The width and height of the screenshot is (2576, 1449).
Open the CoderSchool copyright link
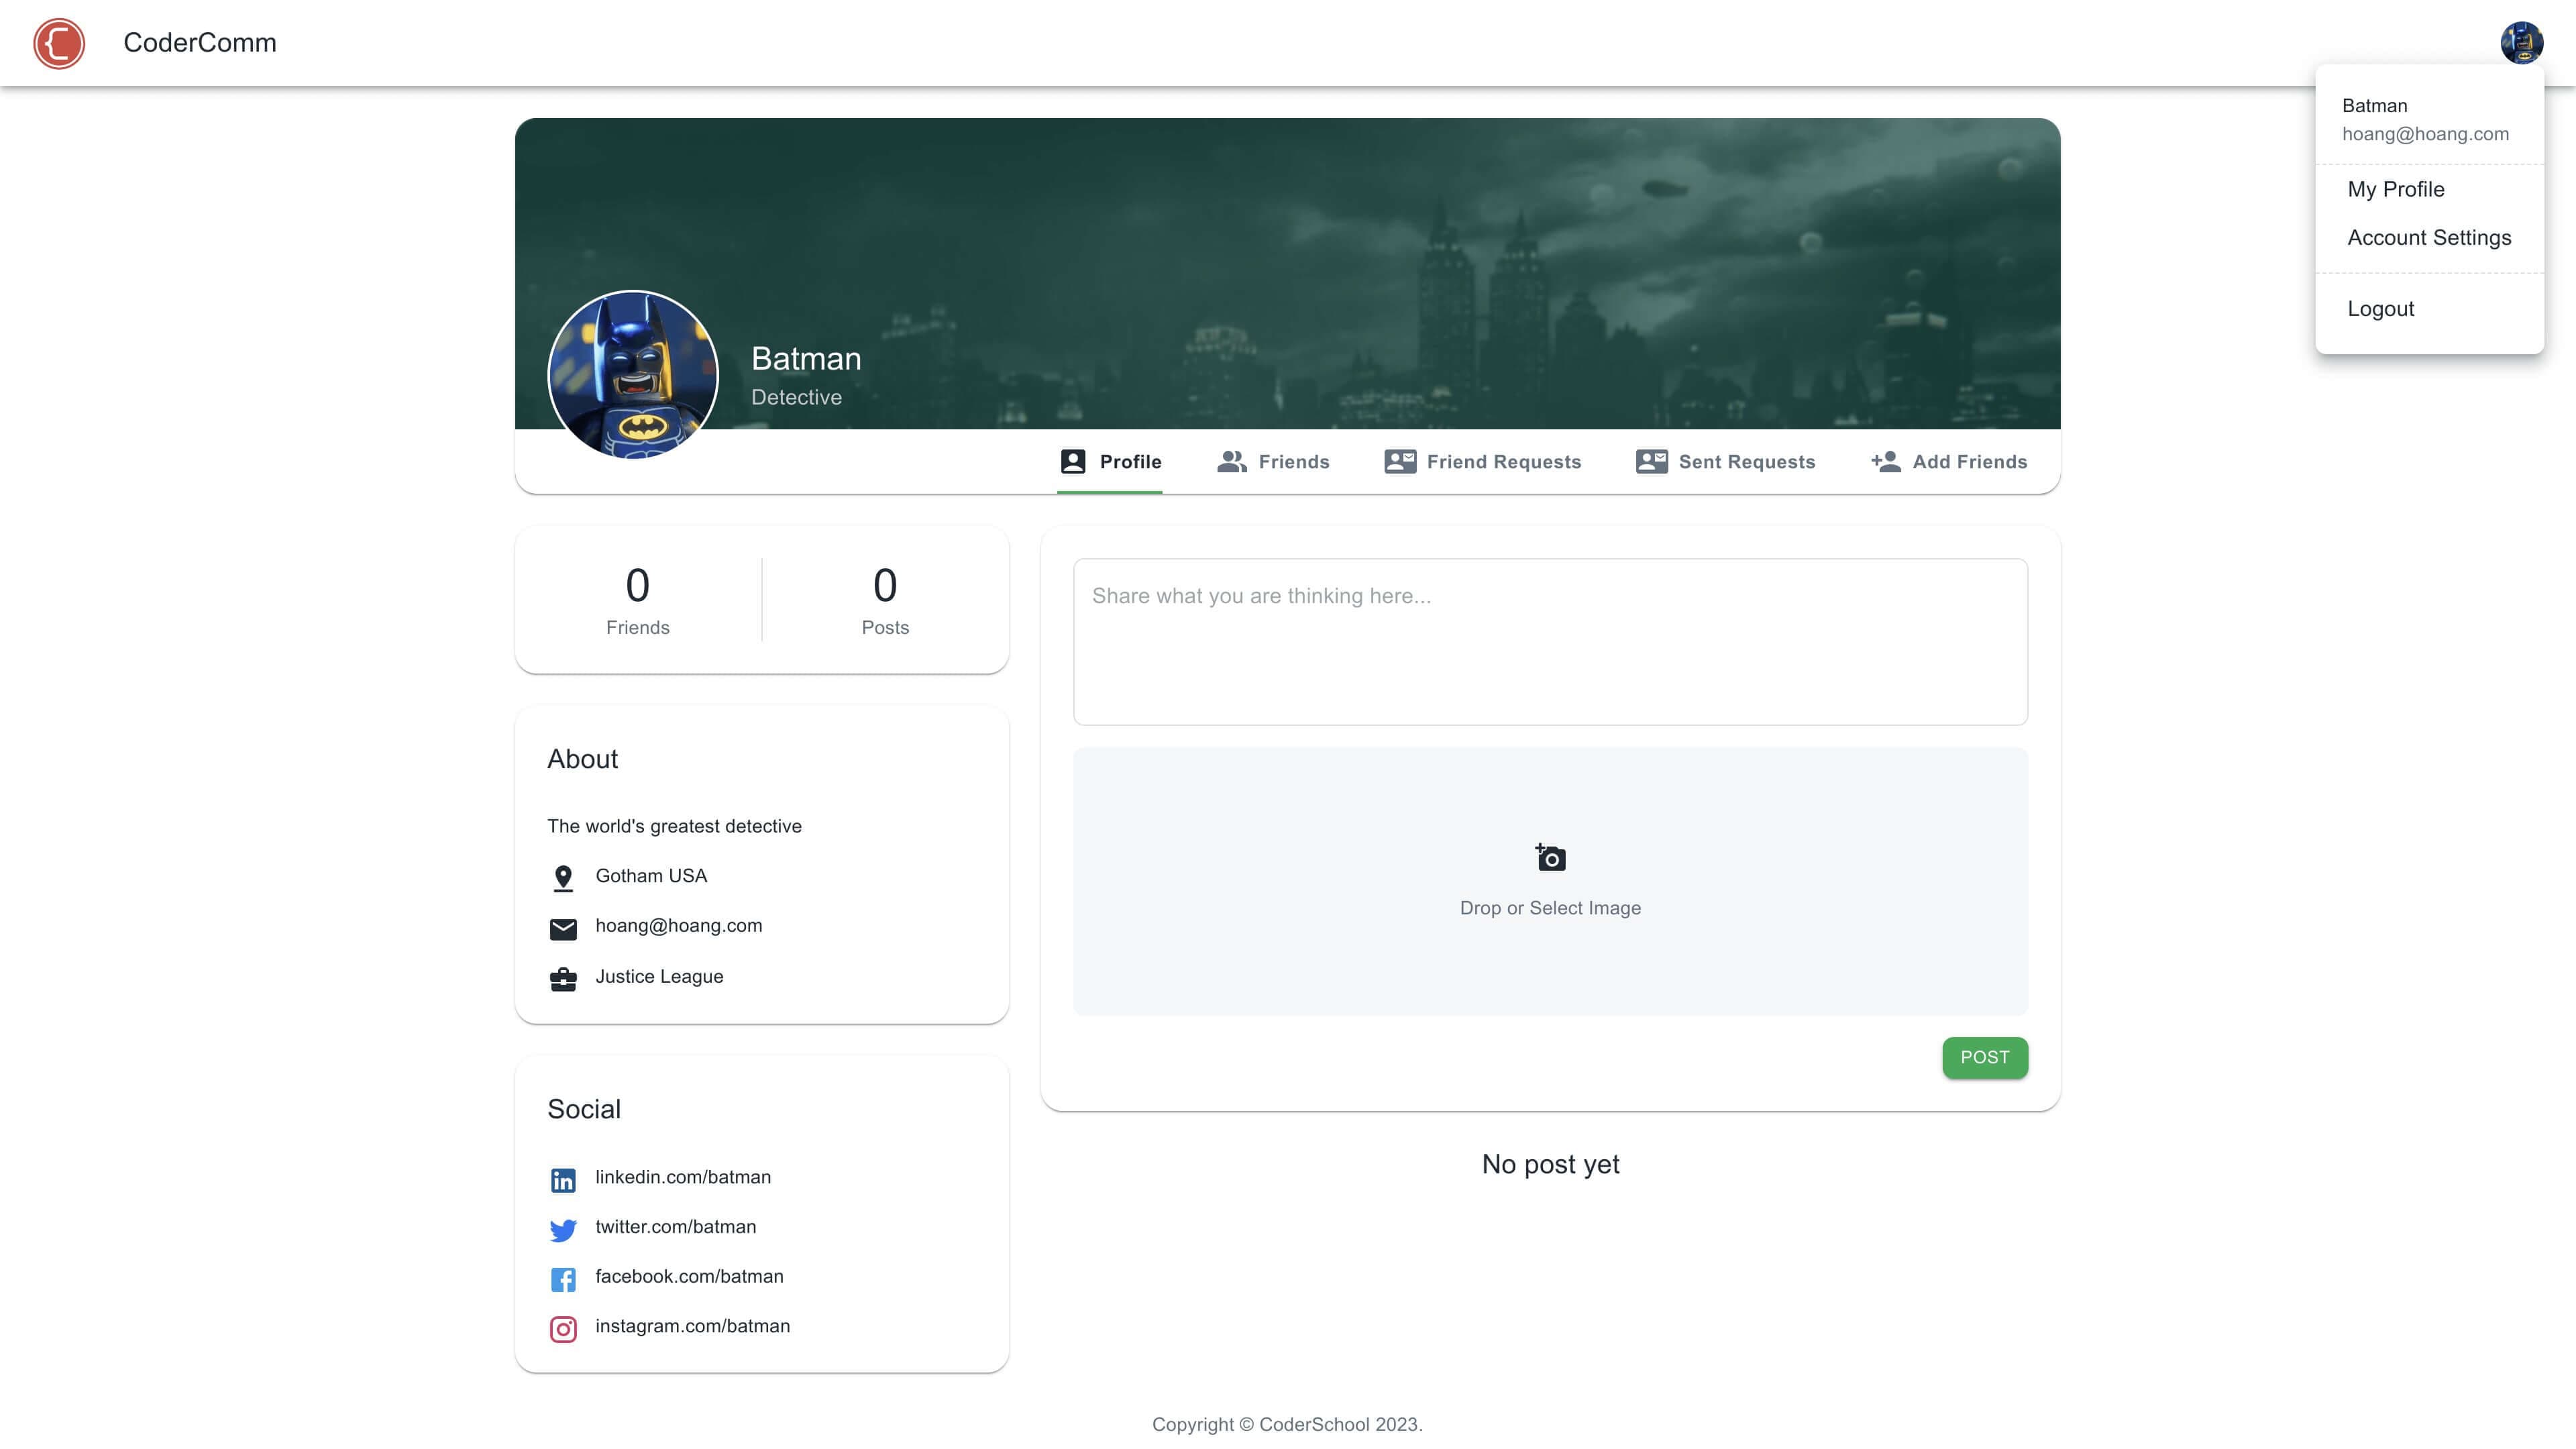pyautogui.click(x=1314, y=1424)
